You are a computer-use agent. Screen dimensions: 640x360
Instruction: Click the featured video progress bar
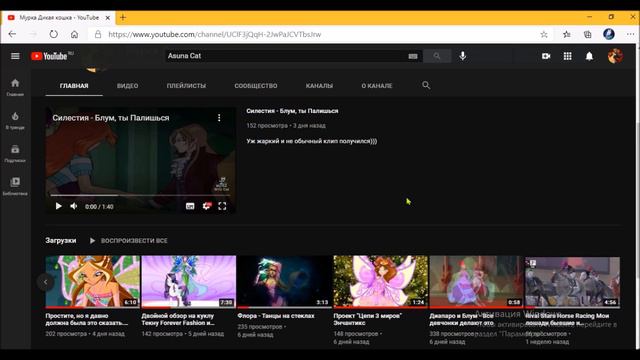pyautogui.click(x=140, y=196)
